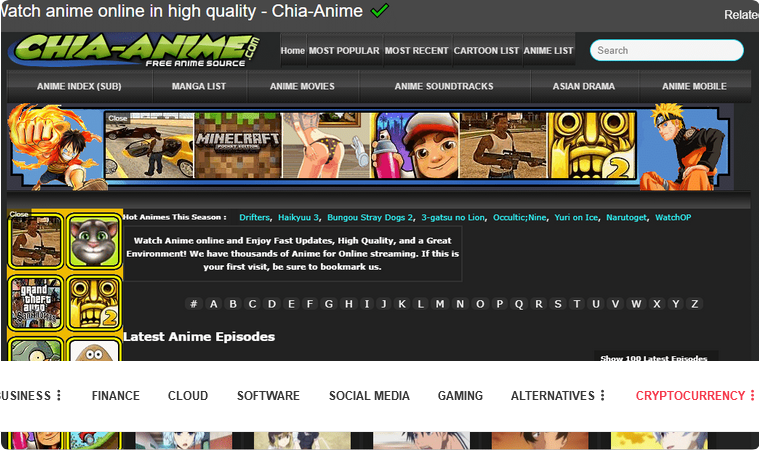Select letter S in the alphabet index
759x450 pixels.
[558, 304]
